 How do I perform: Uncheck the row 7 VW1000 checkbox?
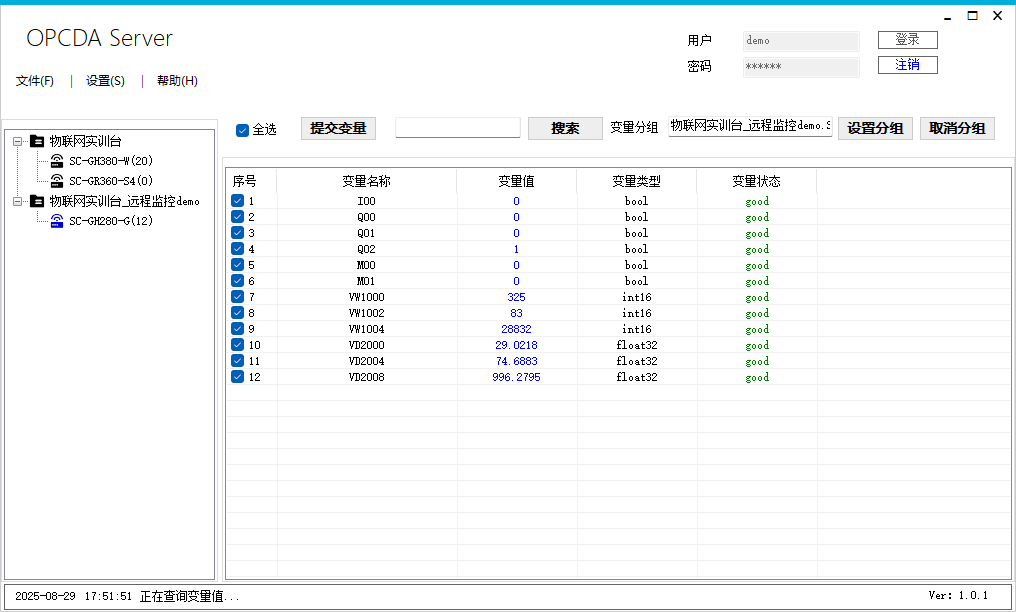(x=238, y=297)
